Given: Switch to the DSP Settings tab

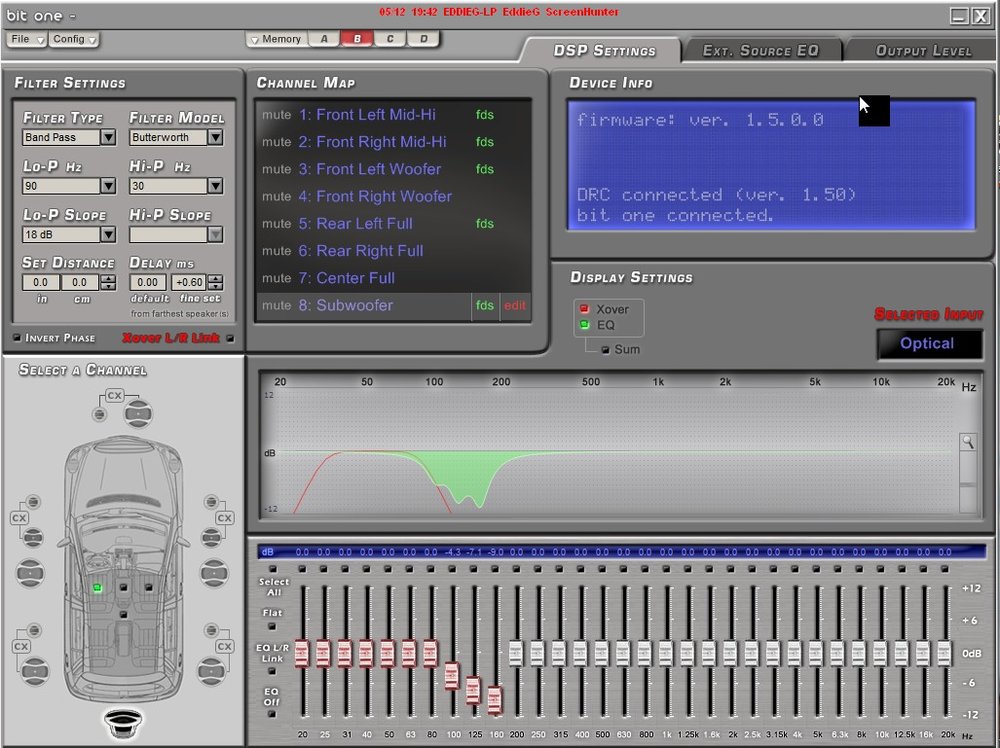Looking at the screenshot, I should 604,50.
